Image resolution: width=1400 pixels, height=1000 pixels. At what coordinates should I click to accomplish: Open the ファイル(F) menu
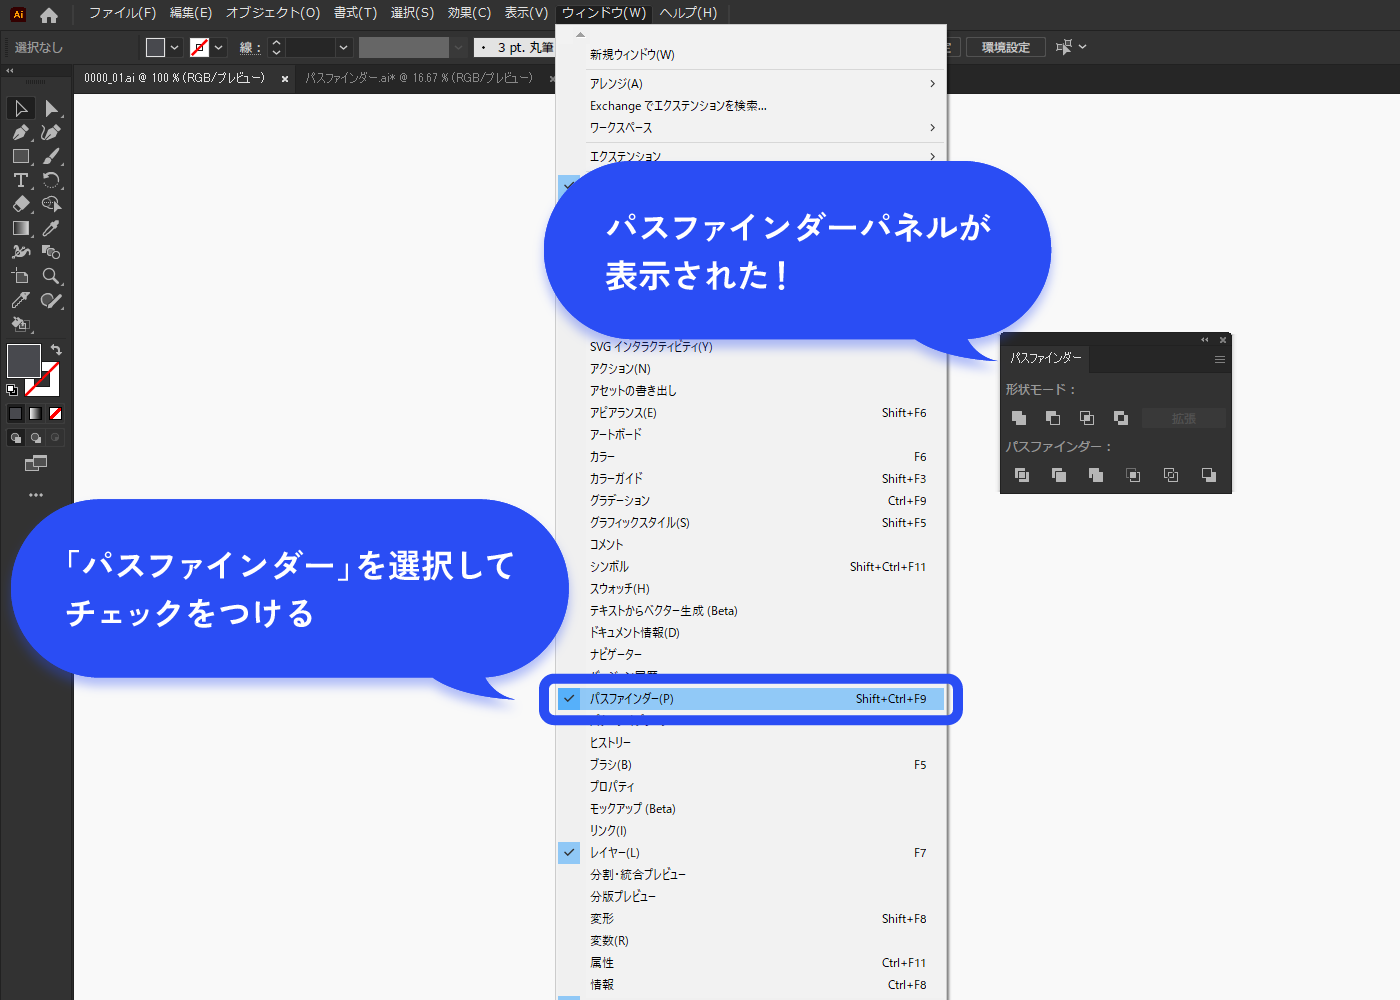tap(122, 13)
